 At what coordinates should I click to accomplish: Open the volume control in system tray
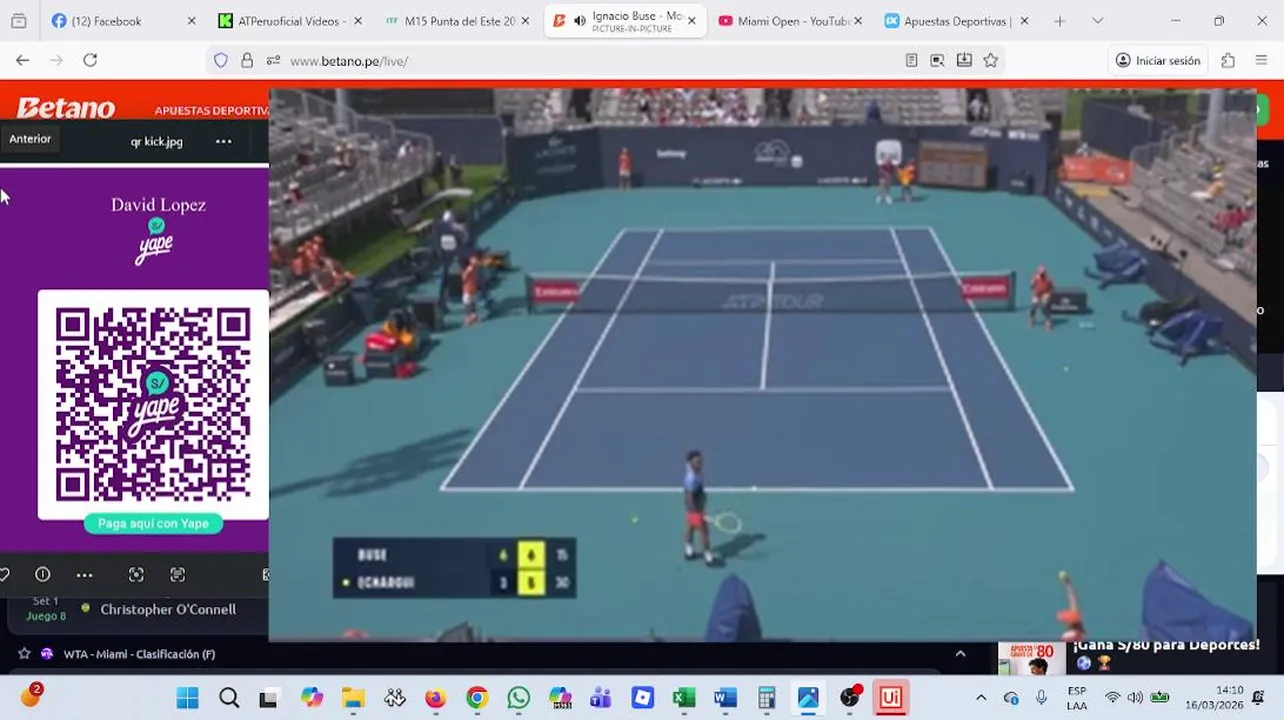point(1135,698)
